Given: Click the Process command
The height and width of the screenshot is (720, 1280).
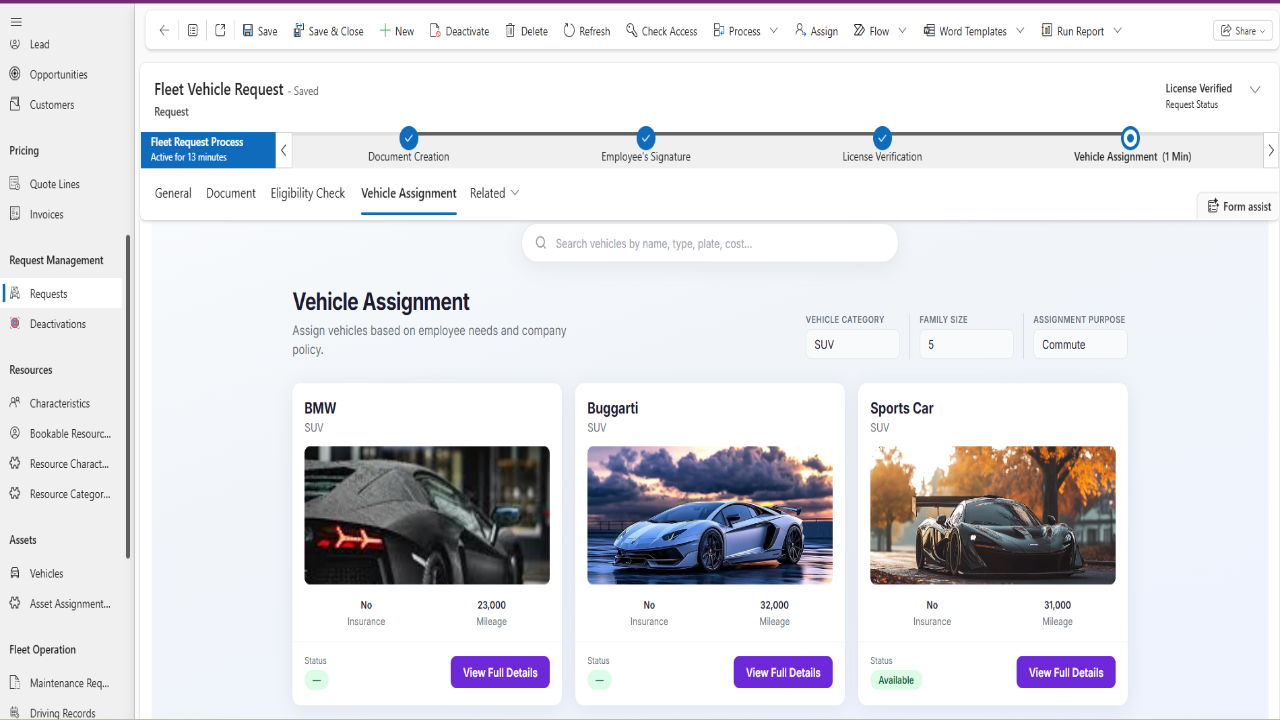Looking at the screenshot, I should click(737, 31).
